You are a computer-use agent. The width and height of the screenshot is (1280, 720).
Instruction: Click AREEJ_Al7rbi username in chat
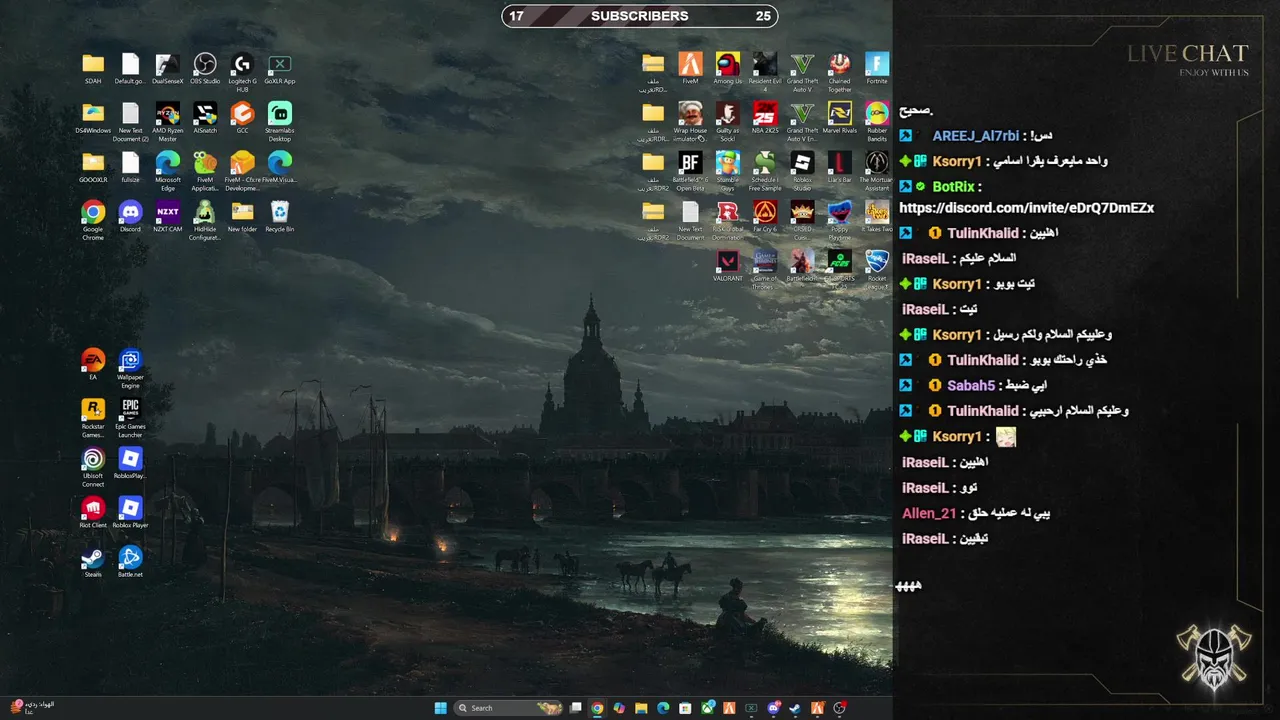(x=976, y=136)
